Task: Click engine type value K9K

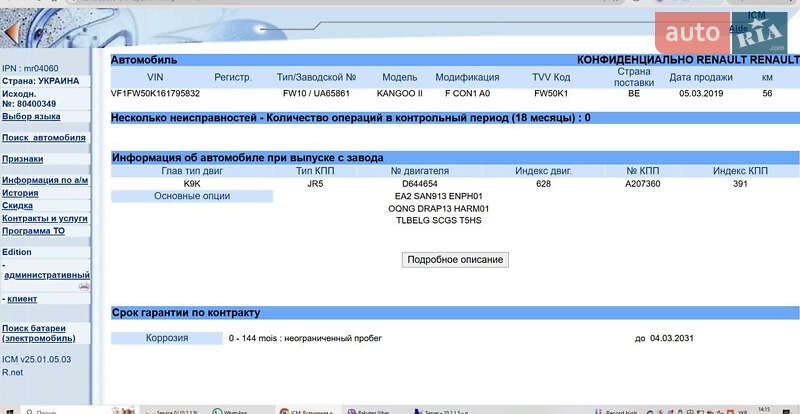Action: click(192, 184)
